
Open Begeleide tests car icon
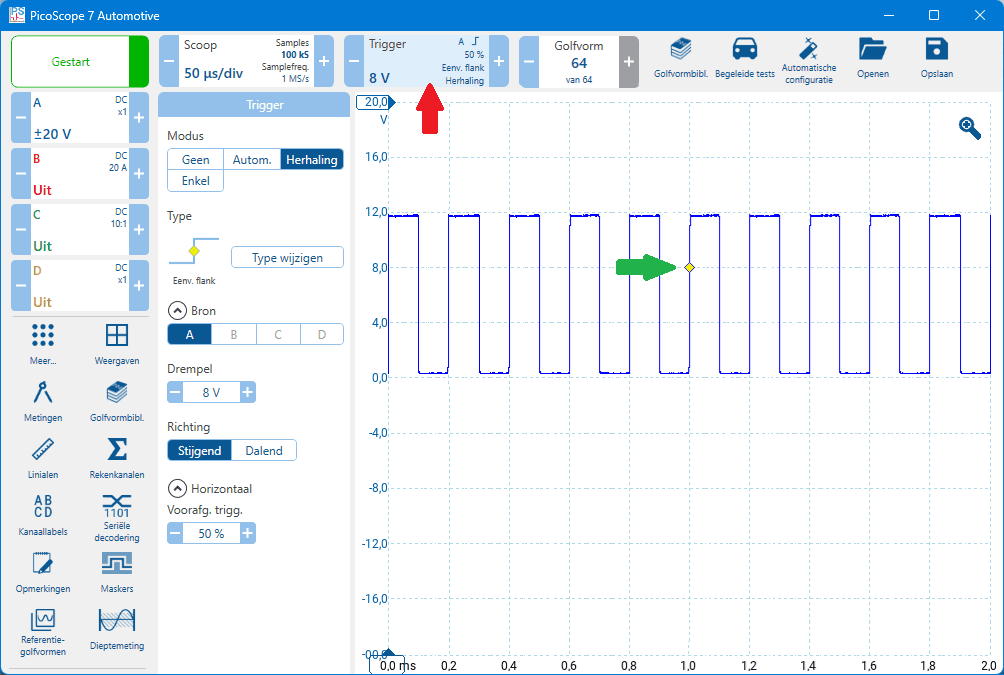click(x=744, y=60)
